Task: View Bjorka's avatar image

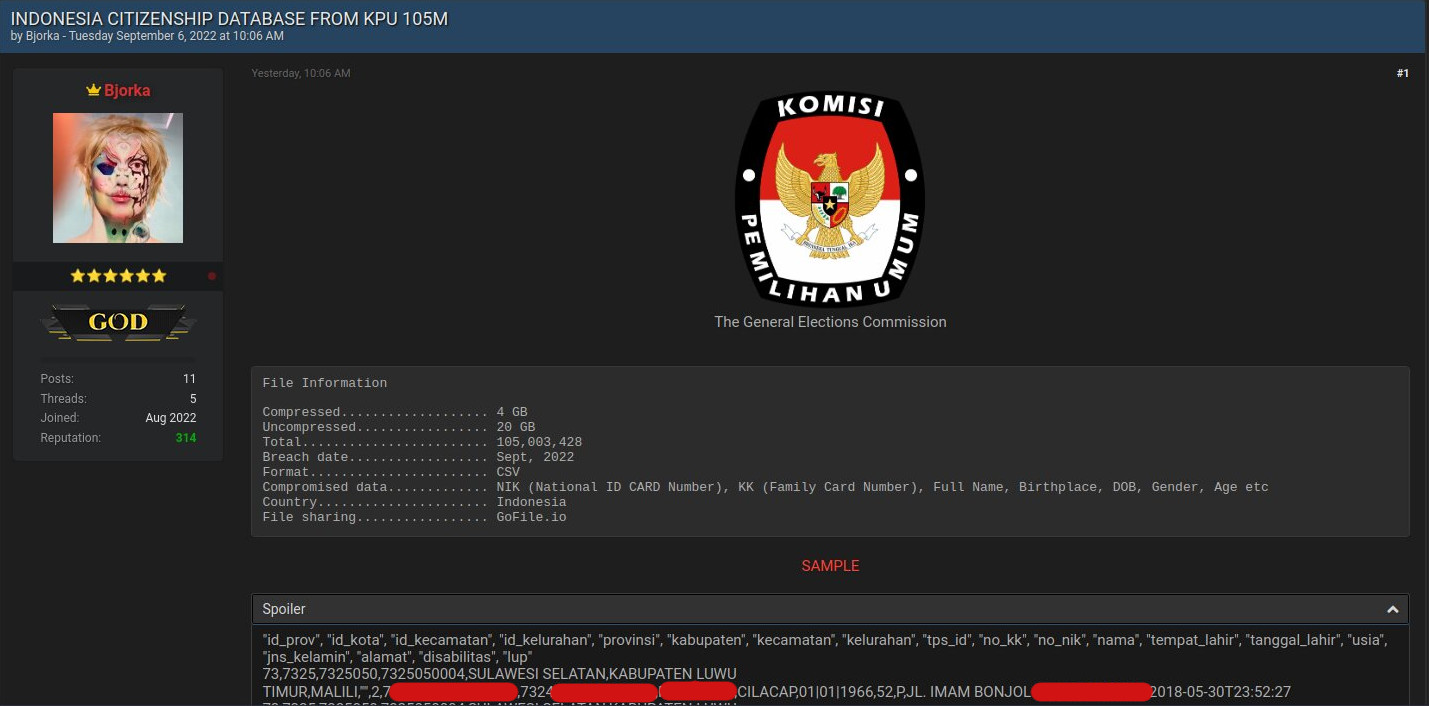Action: [x=118, y=178]
